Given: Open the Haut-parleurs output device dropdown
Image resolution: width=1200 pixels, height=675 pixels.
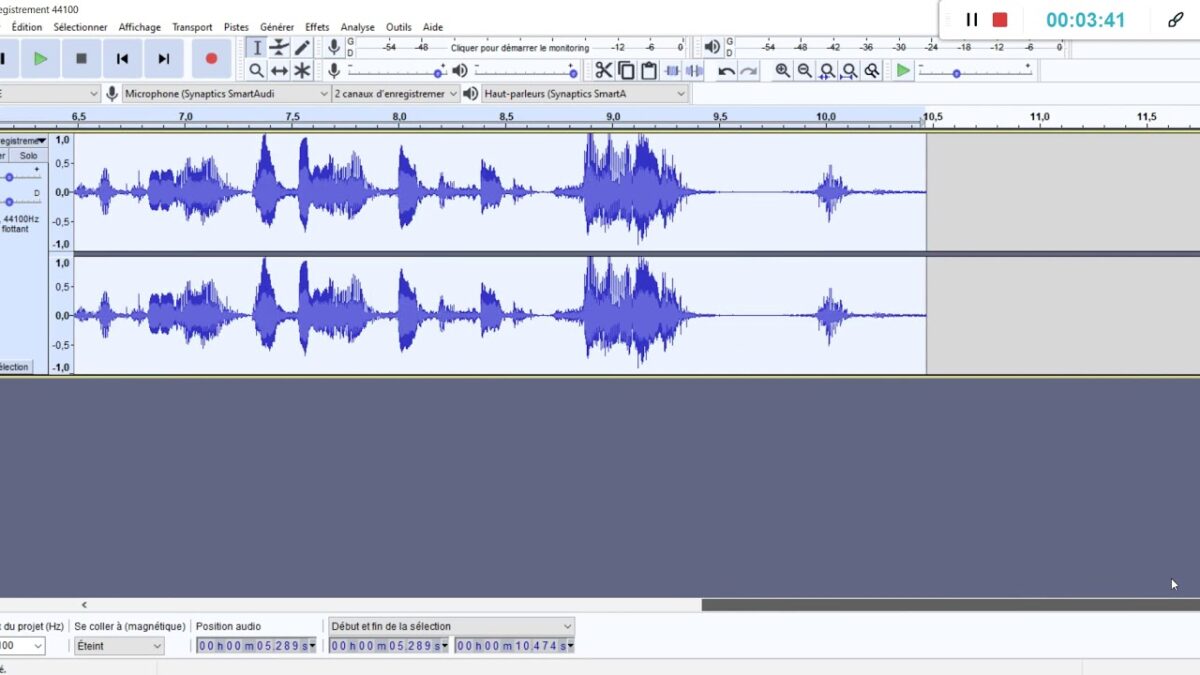Looking at the screenshot, I should pos(585,93).
